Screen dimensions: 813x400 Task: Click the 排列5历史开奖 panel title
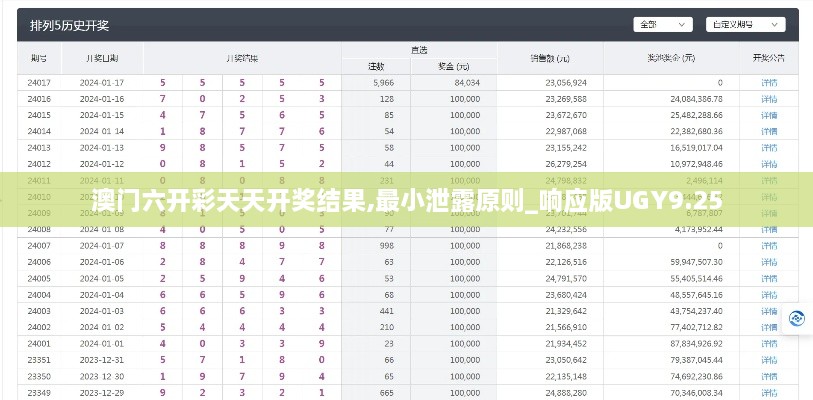[69, 25]
